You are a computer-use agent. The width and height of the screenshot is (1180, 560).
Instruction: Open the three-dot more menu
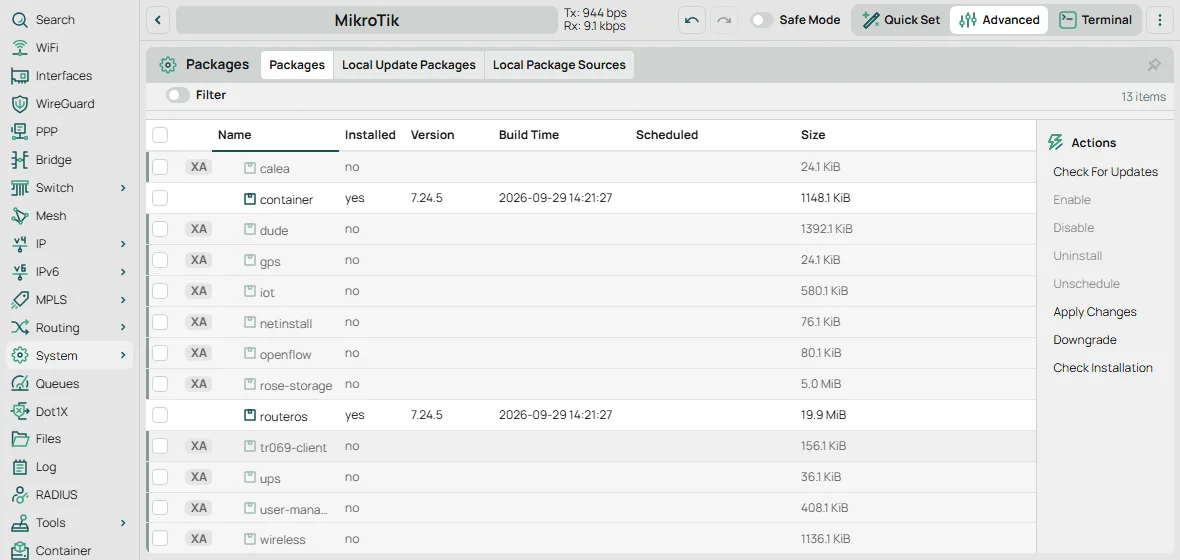(1160, 20)
